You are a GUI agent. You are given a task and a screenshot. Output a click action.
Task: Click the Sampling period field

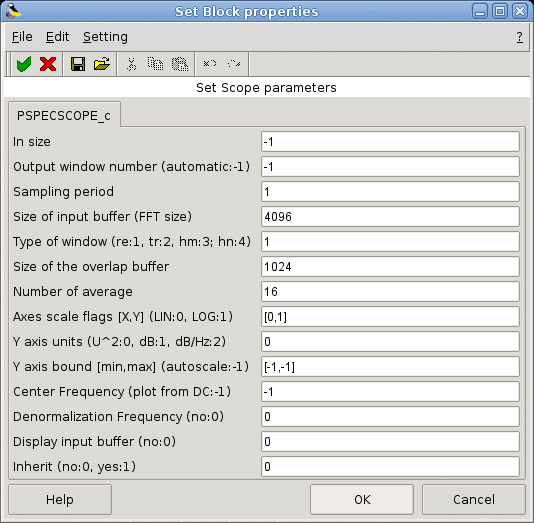390,192
